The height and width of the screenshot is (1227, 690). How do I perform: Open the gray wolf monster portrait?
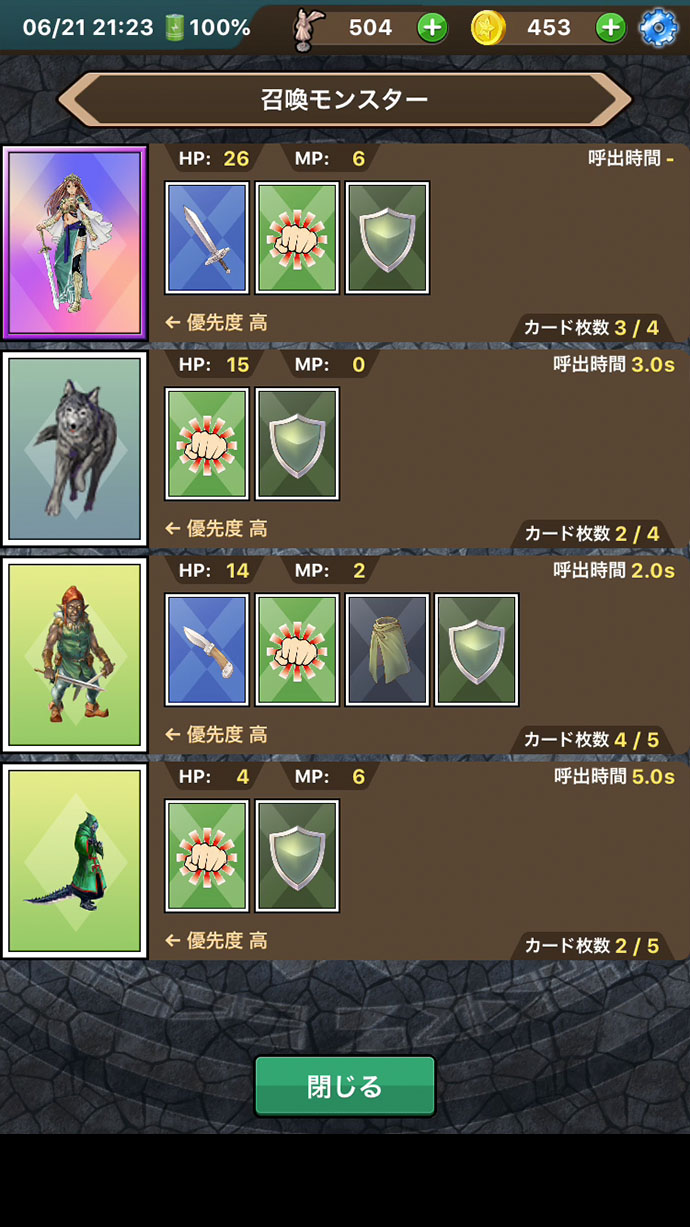(x=75, y=449)
